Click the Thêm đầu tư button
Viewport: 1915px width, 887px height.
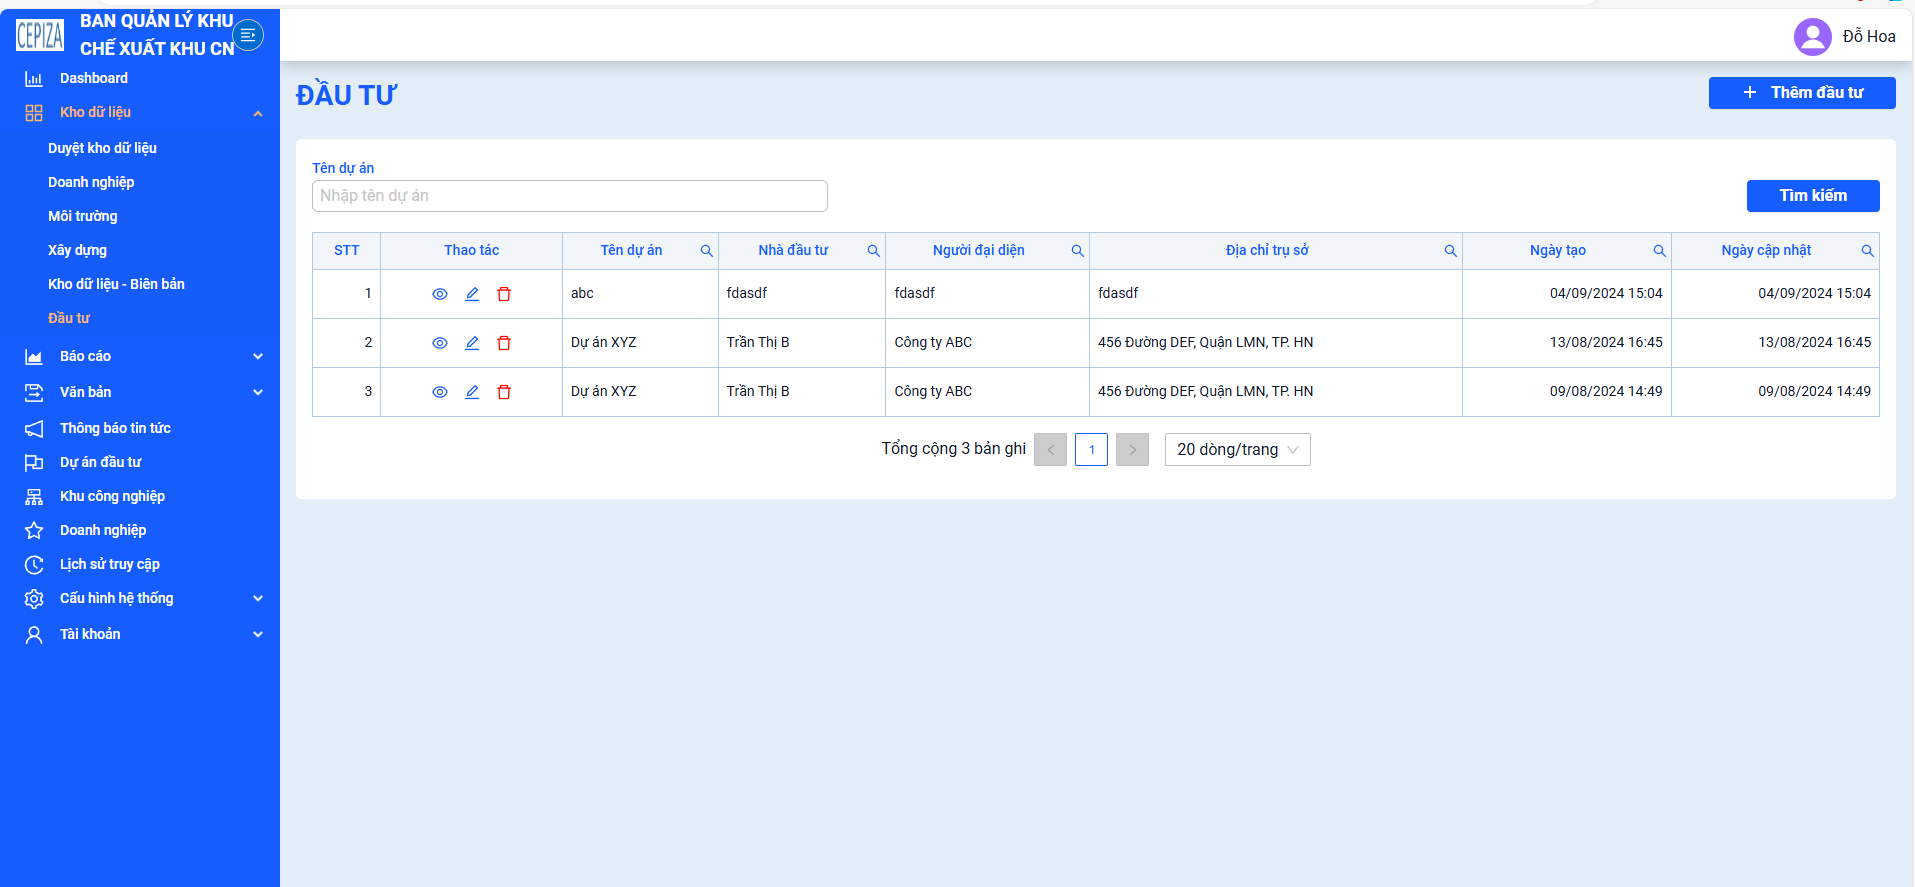pos(1802,93)
